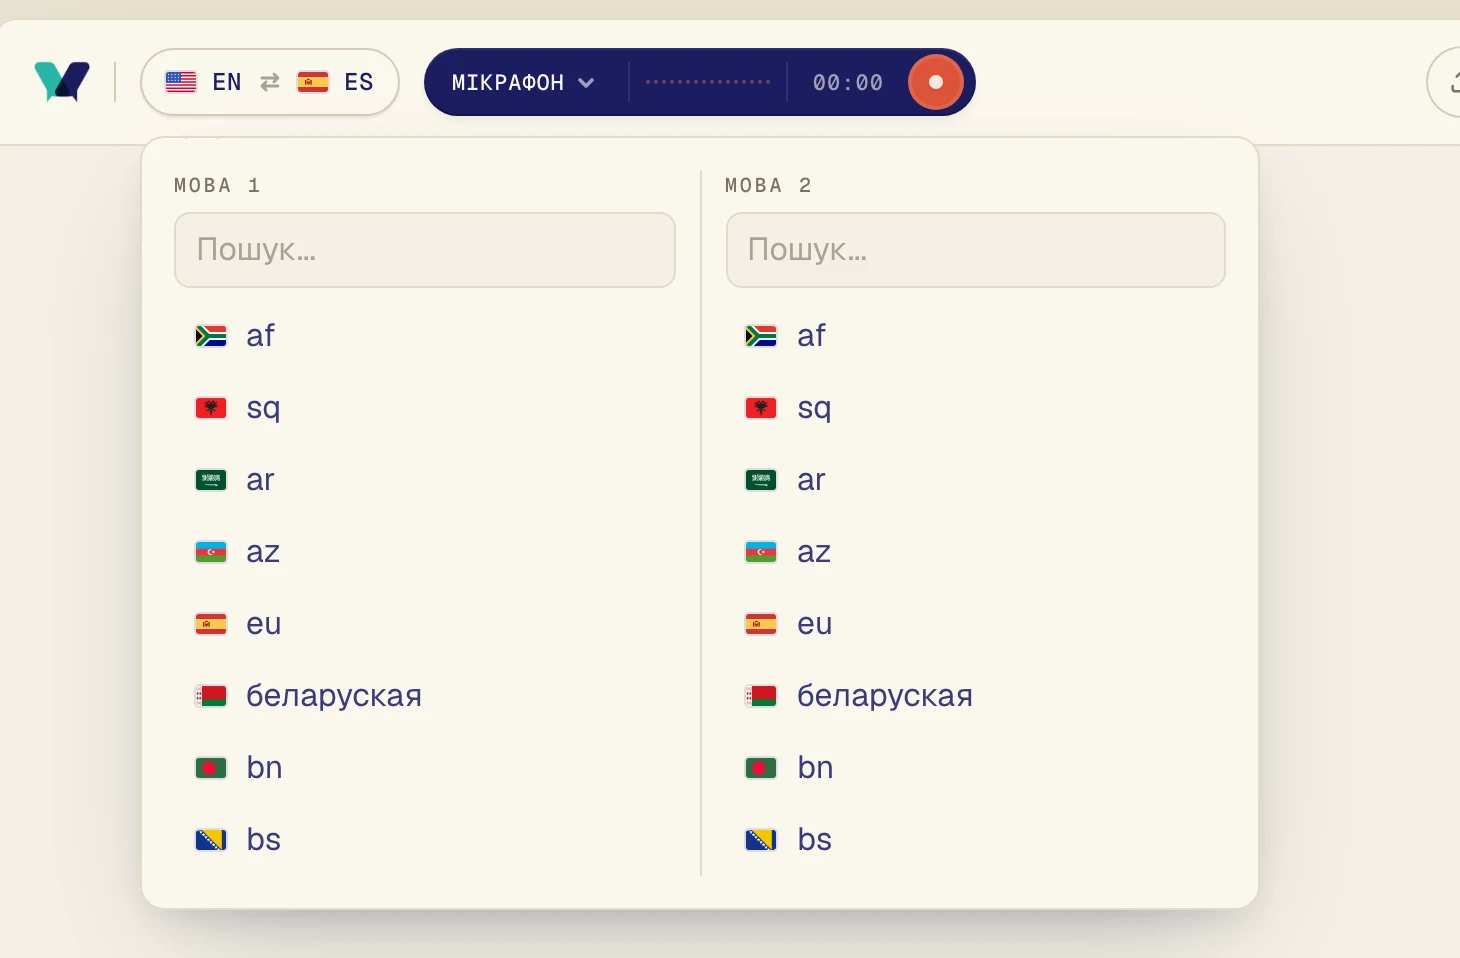The image size is (1460, 958).
Task: Open the EN–ES language pair selector
Action: tap(270, 82)
